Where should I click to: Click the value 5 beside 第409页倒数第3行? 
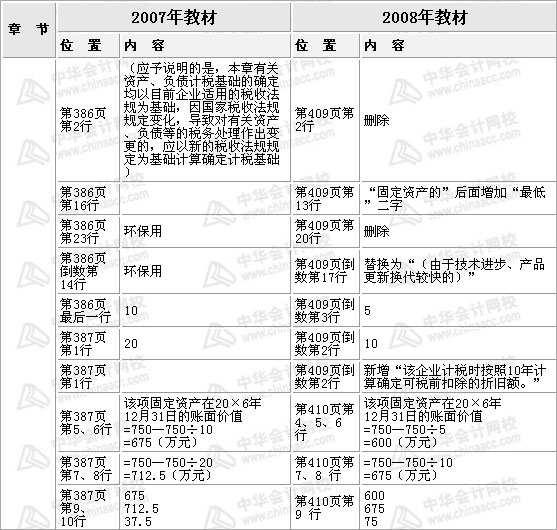coord(367,311)
